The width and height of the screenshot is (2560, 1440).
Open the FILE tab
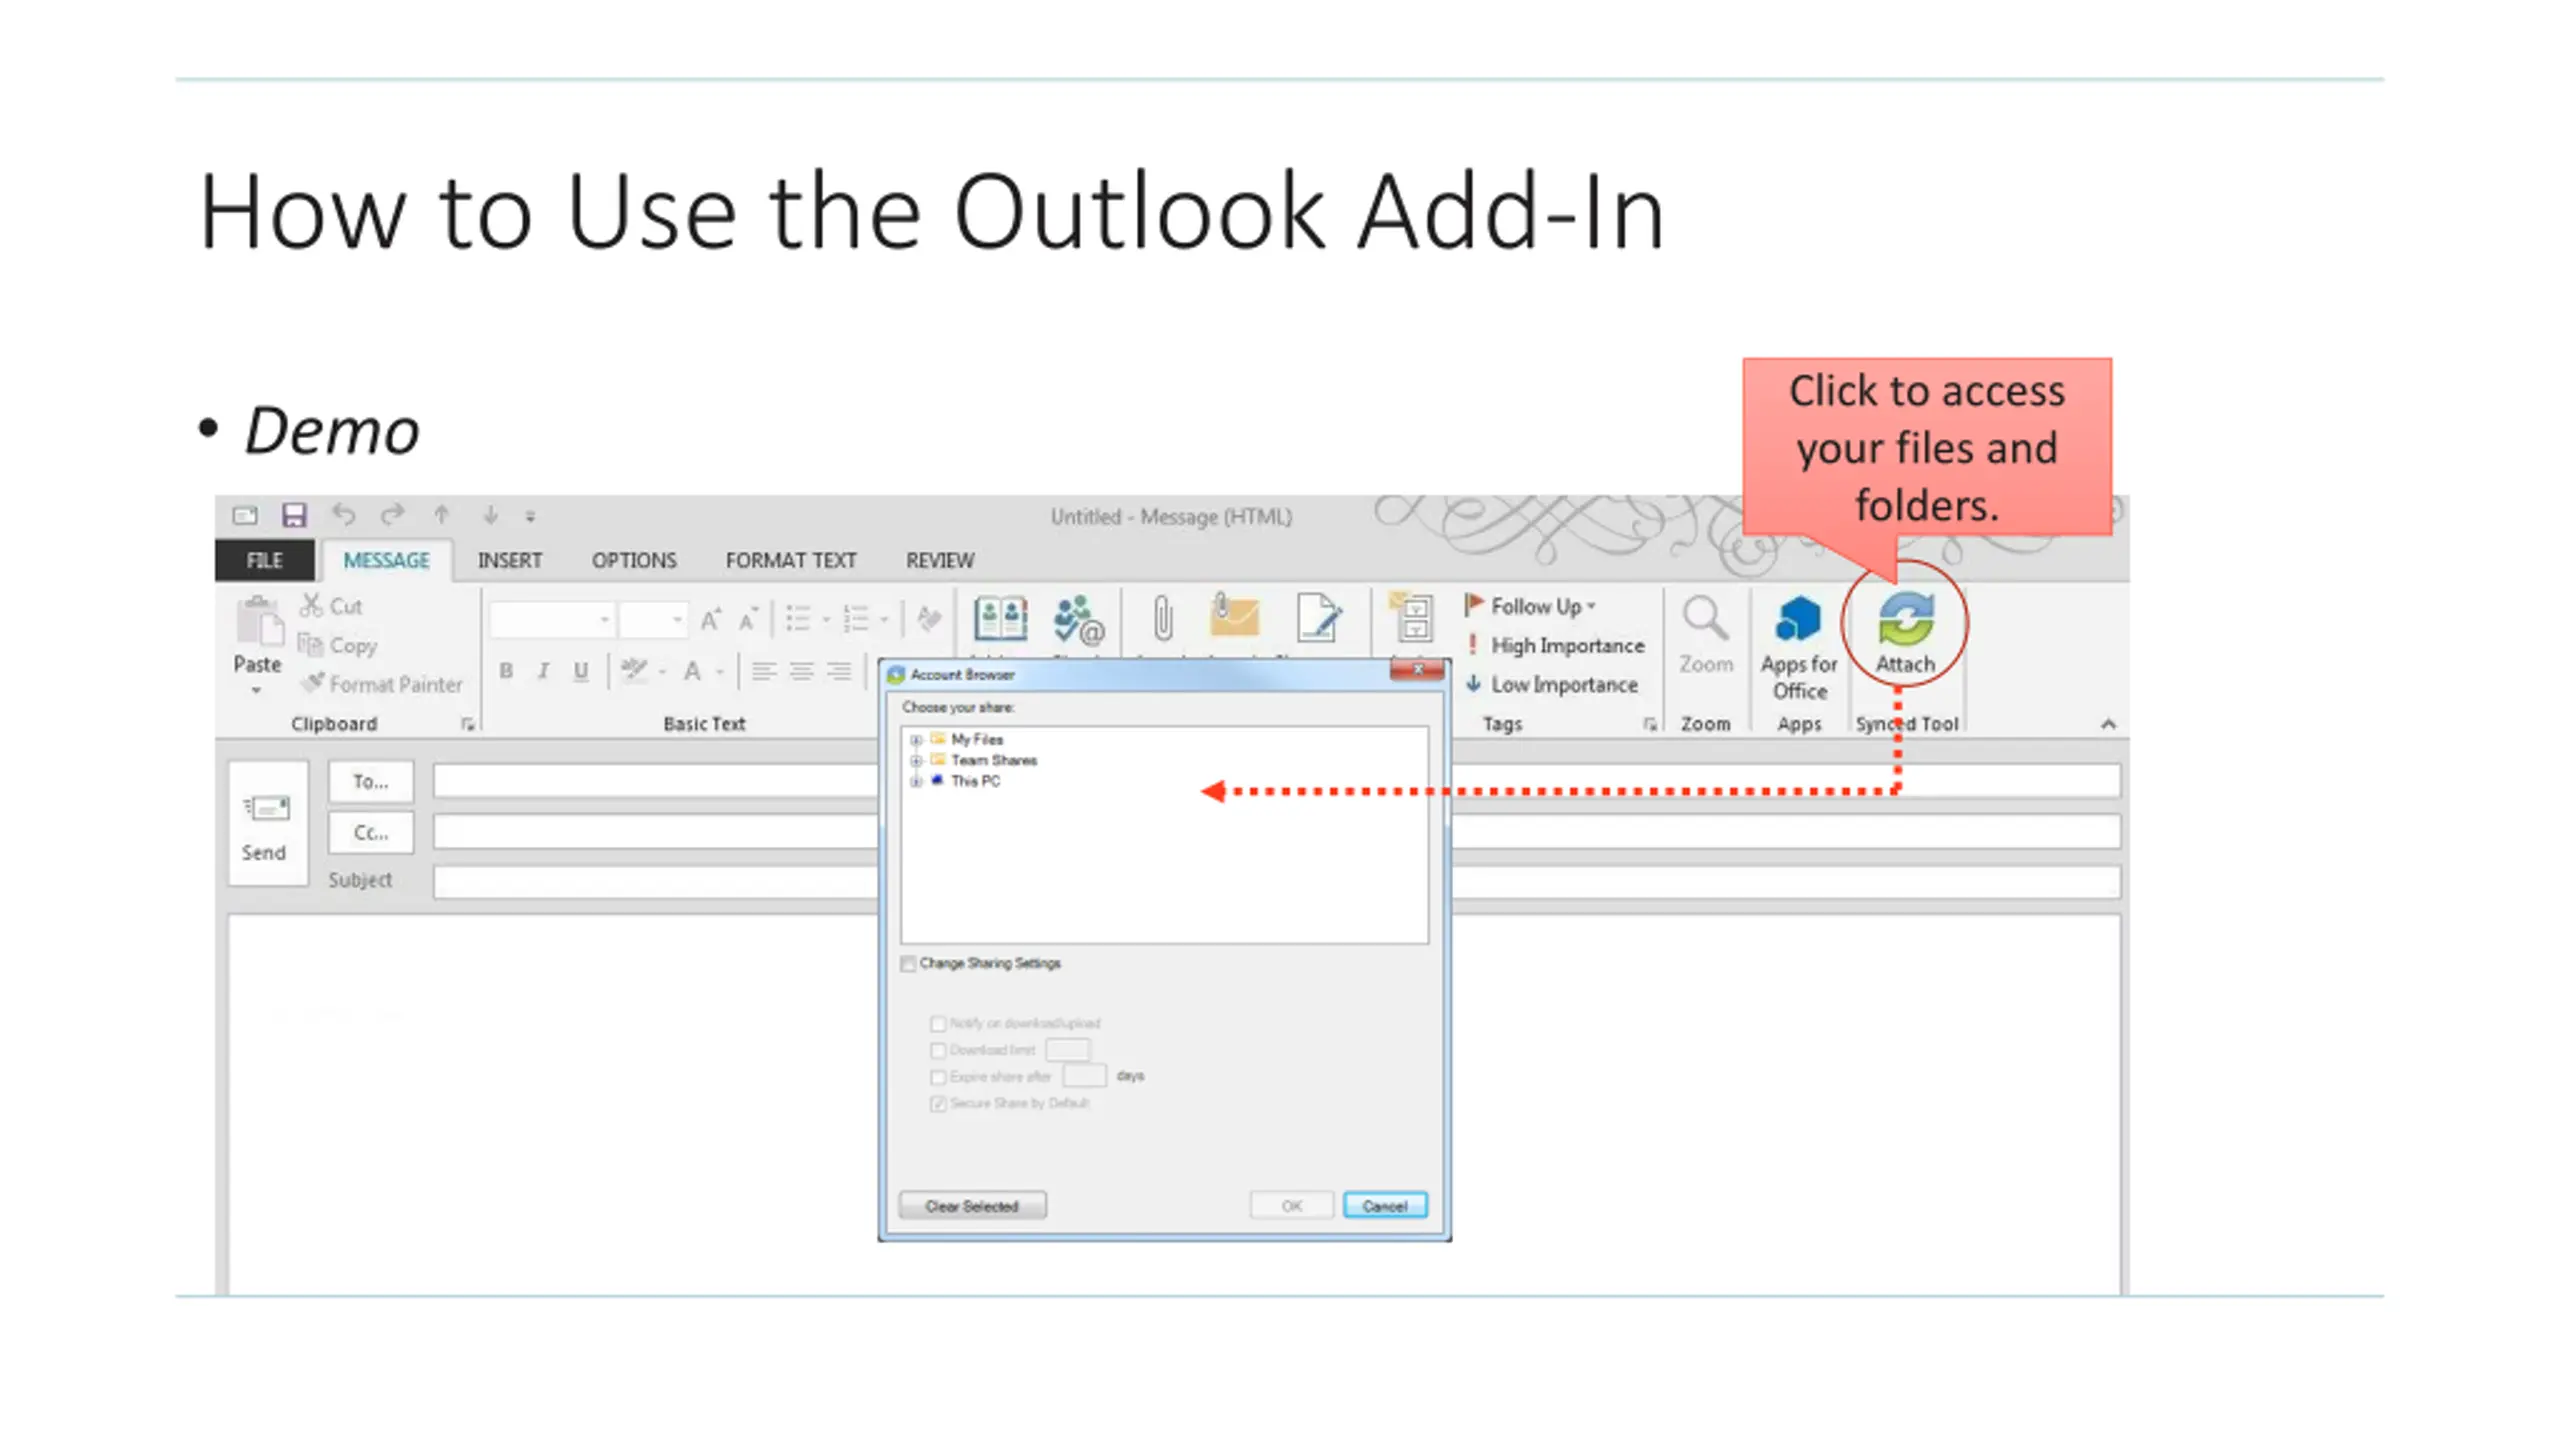click(265, 560)
